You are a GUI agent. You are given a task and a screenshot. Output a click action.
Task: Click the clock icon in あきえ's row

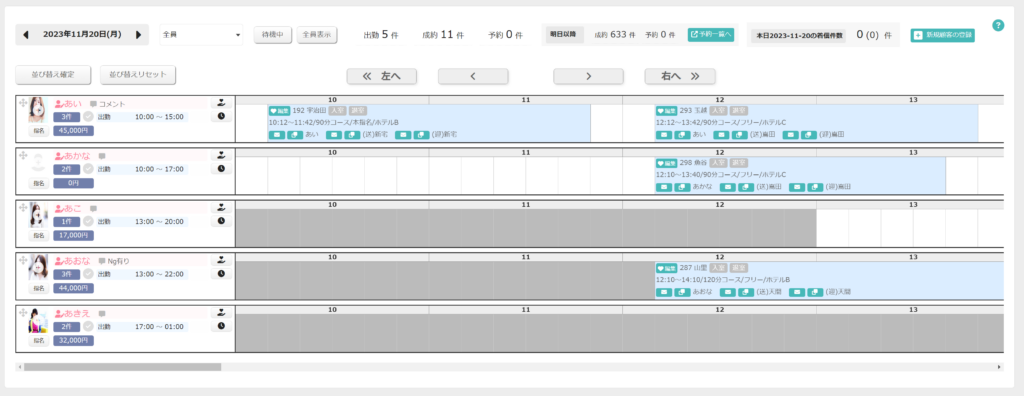pyautogui.click(x=221, y=325)
